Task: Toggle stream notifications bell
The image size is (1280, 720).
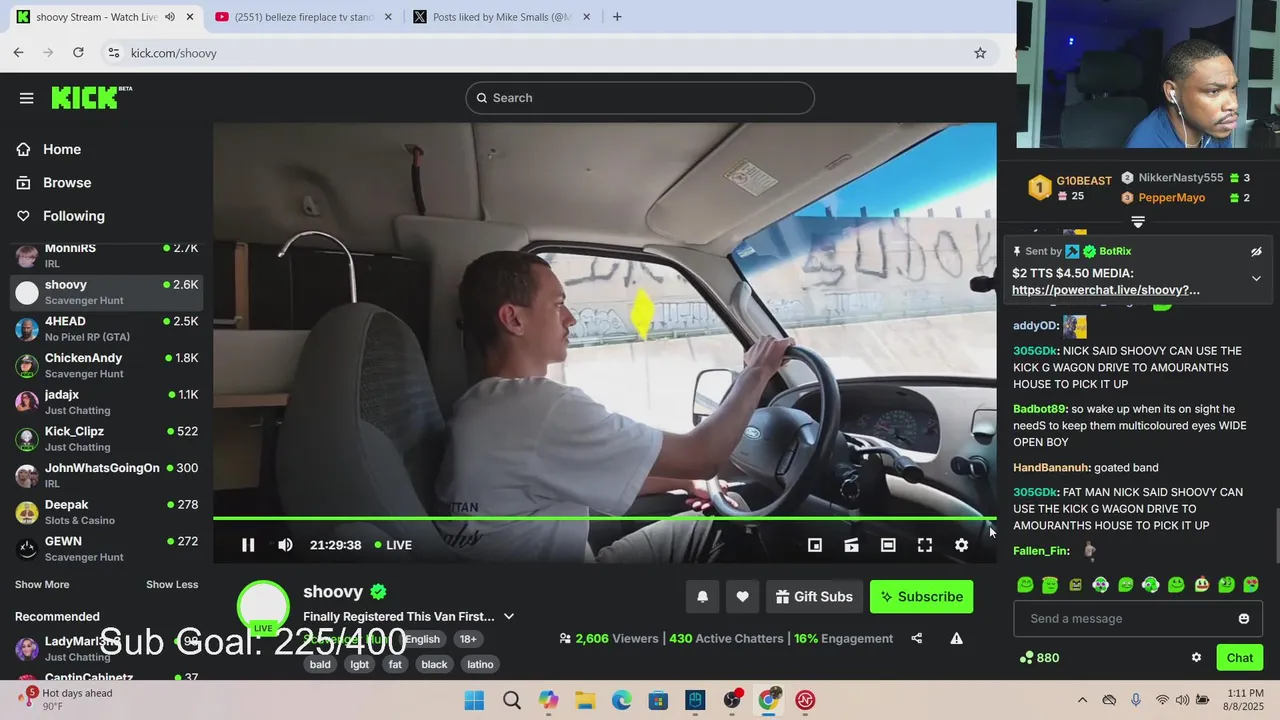Action: [x=702, y=597]
